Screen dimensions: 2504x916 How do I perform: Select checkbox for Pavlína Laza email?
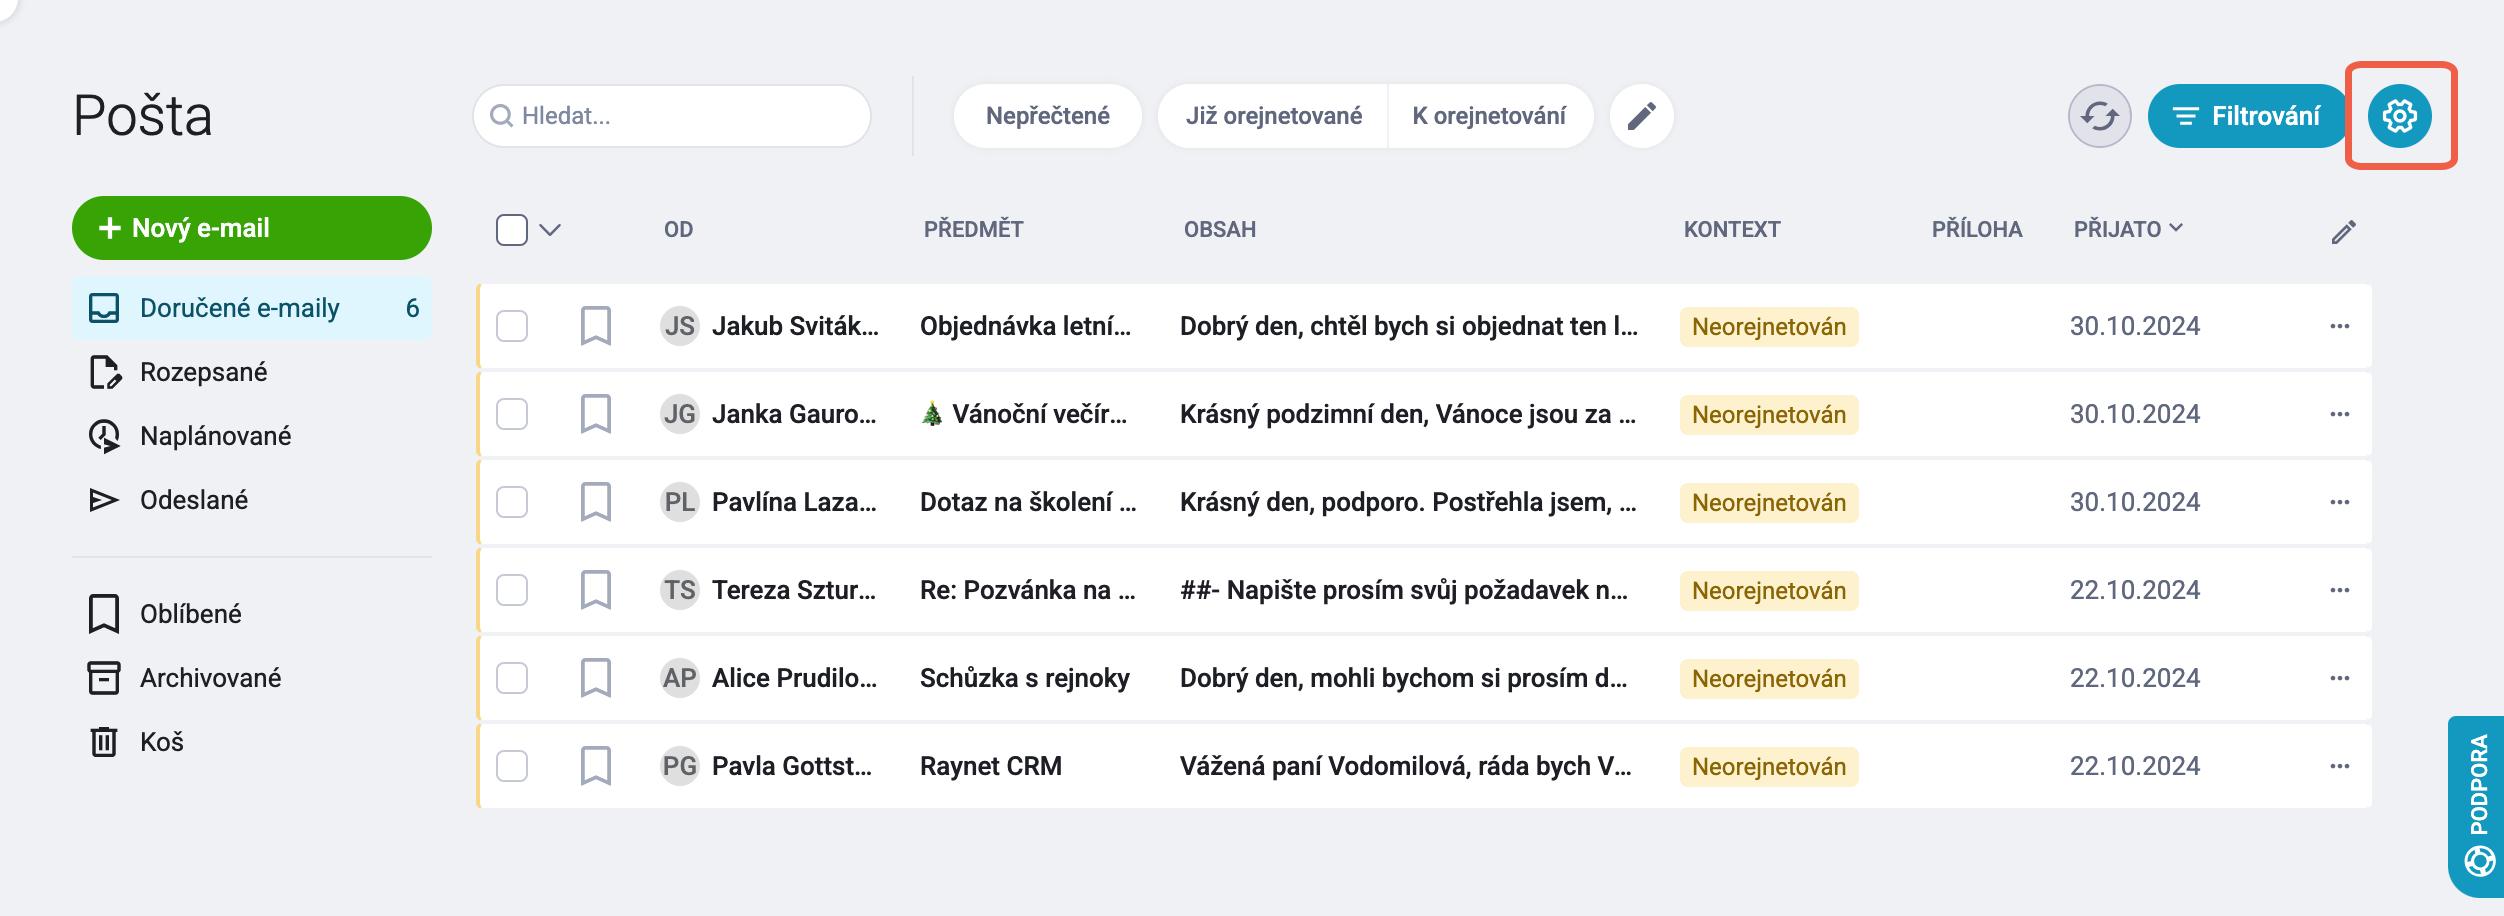tap(512, 502)
